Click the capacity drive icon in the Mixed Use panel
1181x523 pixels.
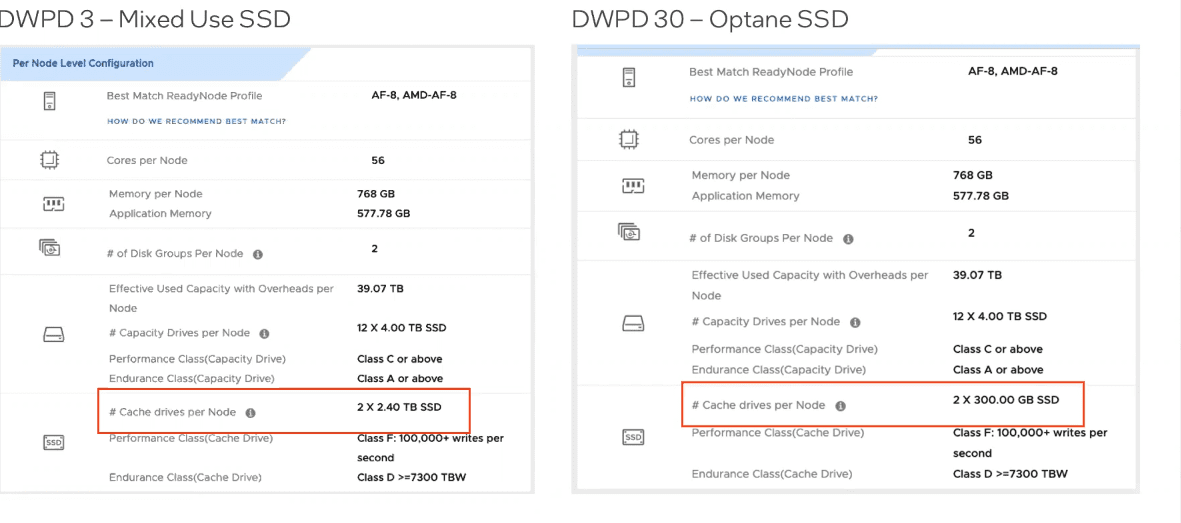[53, 336]
